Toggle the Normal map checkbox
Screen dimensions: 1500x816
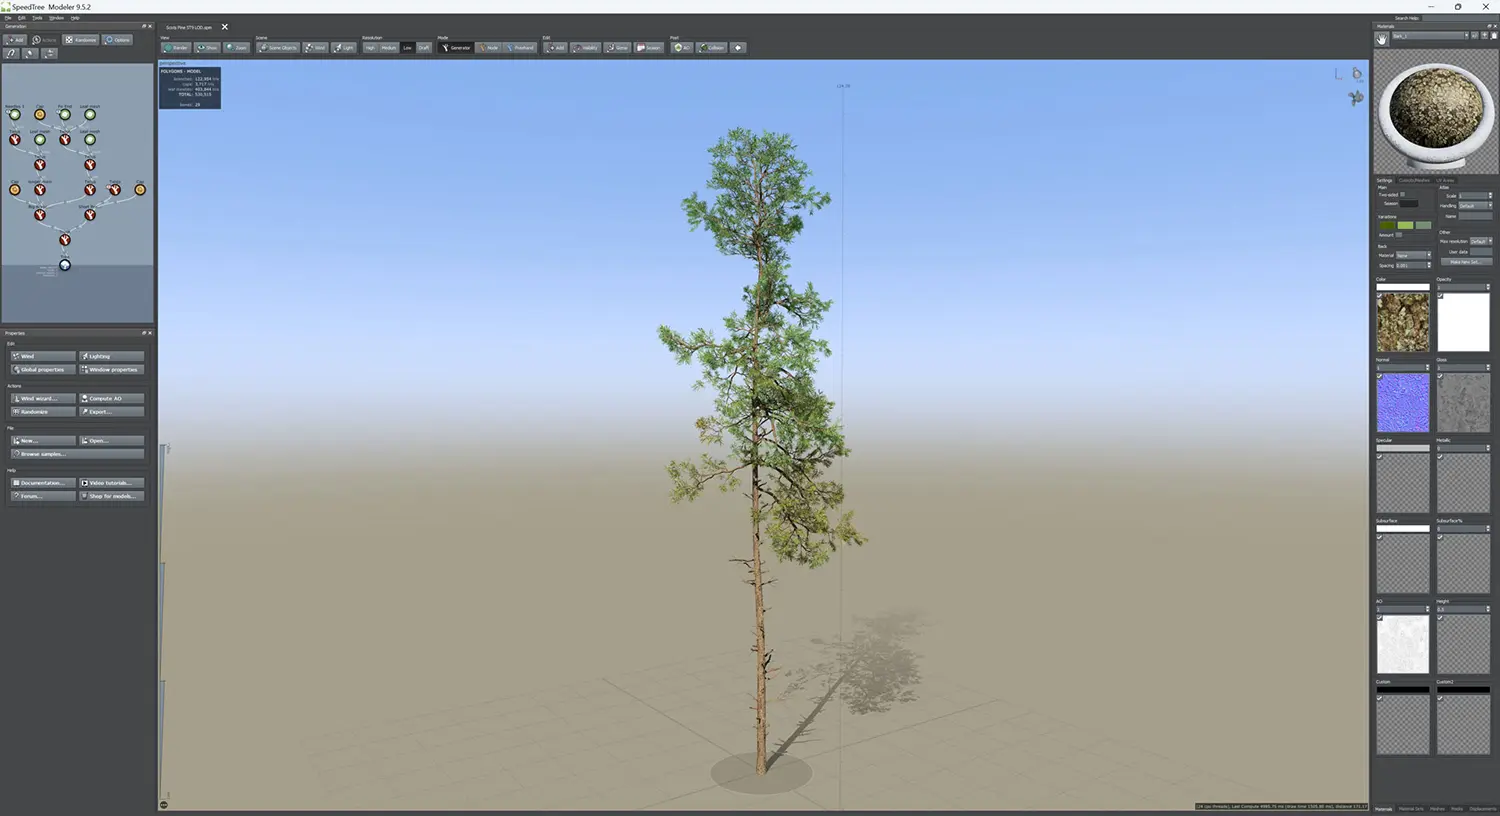pyautogui.click(x=1380, y=377)
